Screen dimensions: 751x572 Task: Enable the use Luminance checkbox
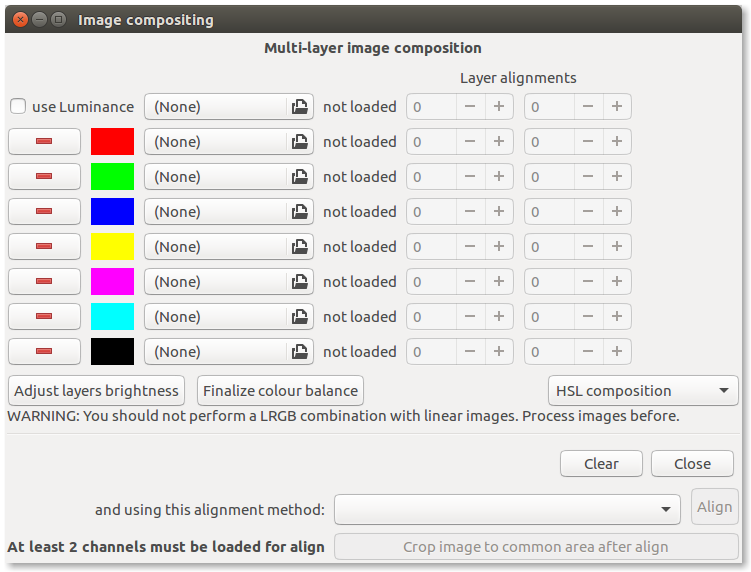pos(18,107)
